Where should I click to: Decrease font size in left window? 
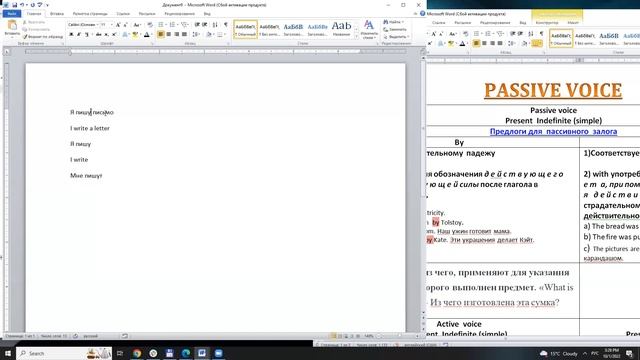pyautogui.click(x=125, y=25)
